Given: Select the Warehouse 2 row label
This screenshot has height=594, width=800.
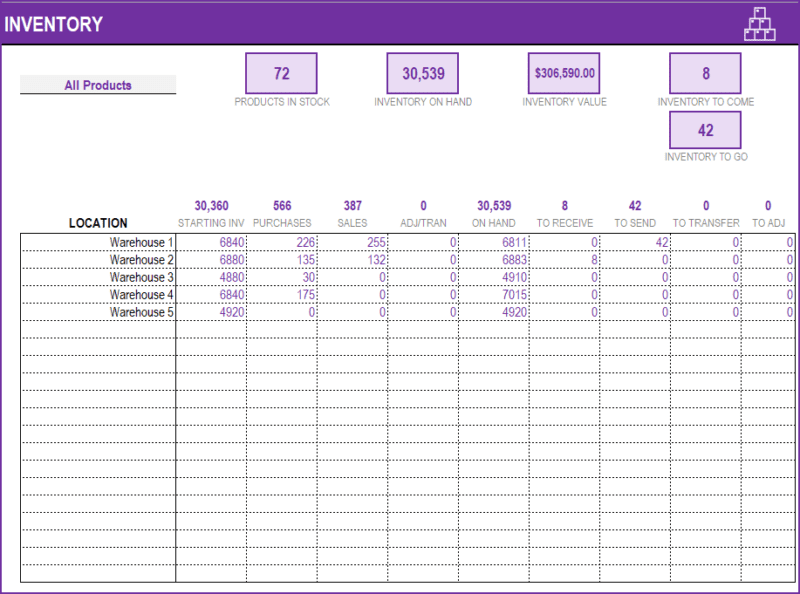Looking at the screenshot, I should (140, 260).
